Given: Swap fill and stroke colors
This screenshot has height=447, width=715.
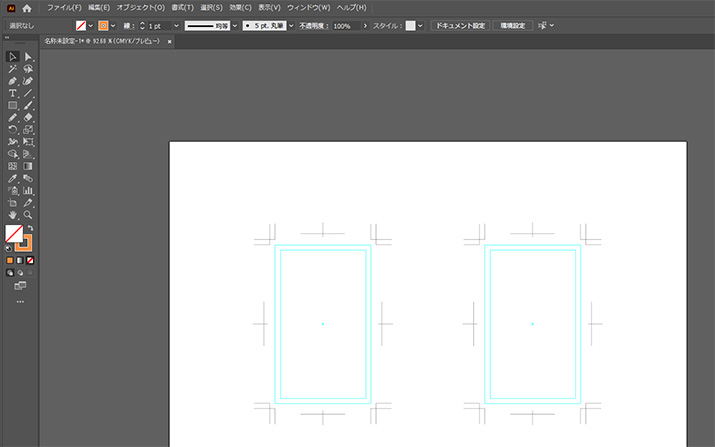Looking at the screenshot, I should tap(30, 229).
